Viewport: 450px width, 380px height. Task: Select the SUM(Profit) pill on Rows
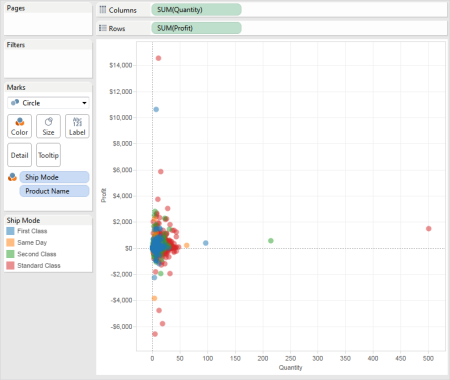(x=196, y=28)
